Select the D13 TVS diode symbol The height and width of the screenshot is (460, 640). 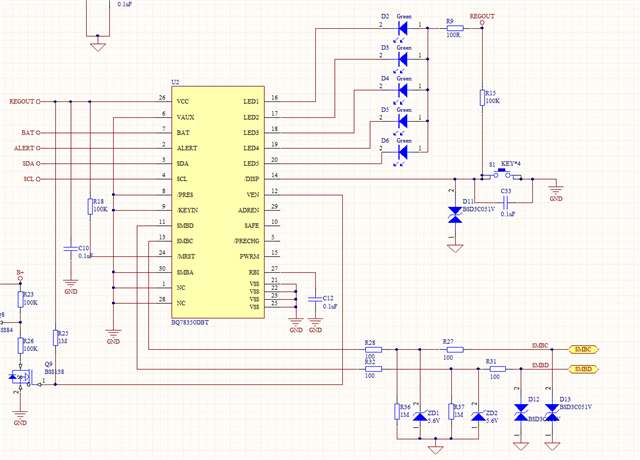[552, 412]
